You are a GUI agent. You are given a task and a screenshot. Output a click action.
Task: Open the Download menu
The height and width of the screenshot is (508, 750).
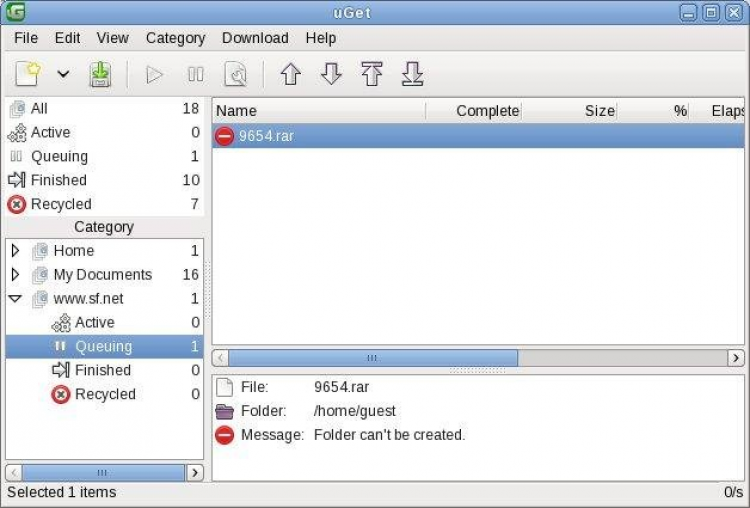point(255,38)
